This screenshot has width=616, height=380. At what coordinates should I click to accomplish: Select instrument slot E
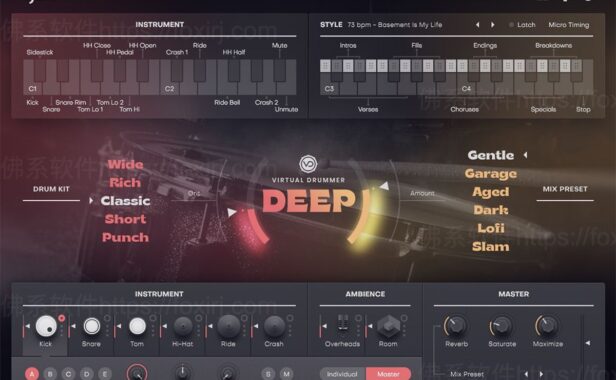105,374
